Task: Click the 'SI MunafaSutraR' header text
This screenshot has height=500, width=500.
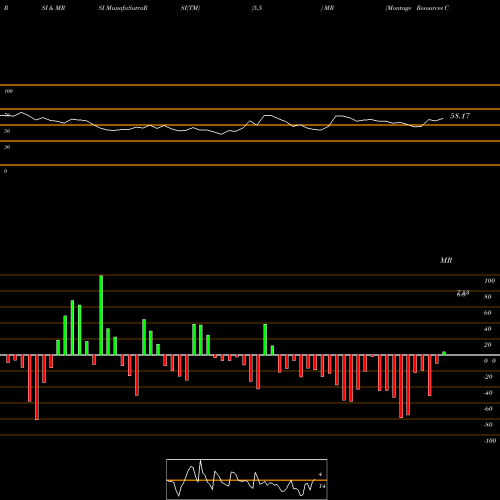Action: [123, 8]
